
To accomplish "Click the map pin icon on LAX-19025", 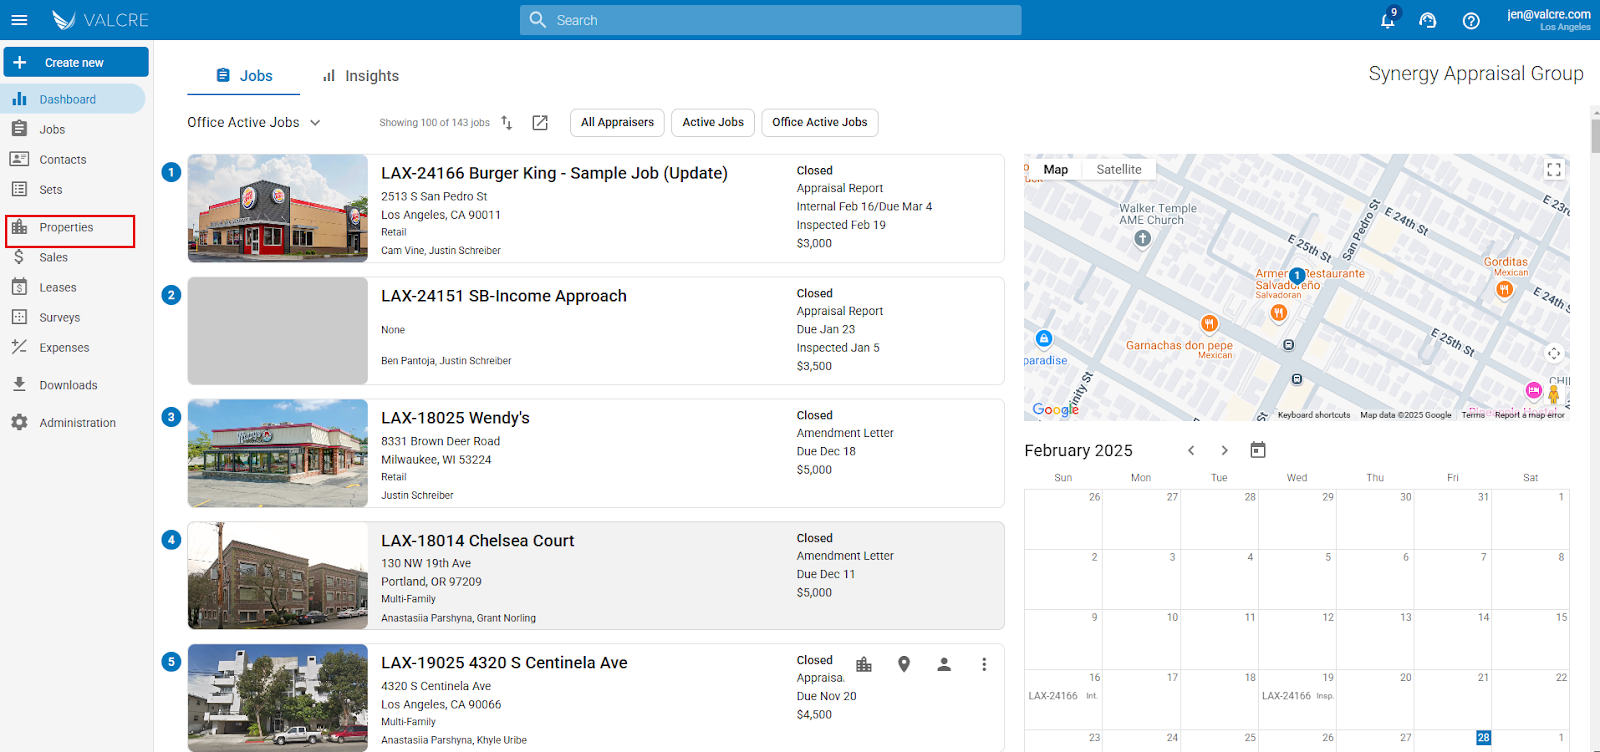I will coord(904,664).
